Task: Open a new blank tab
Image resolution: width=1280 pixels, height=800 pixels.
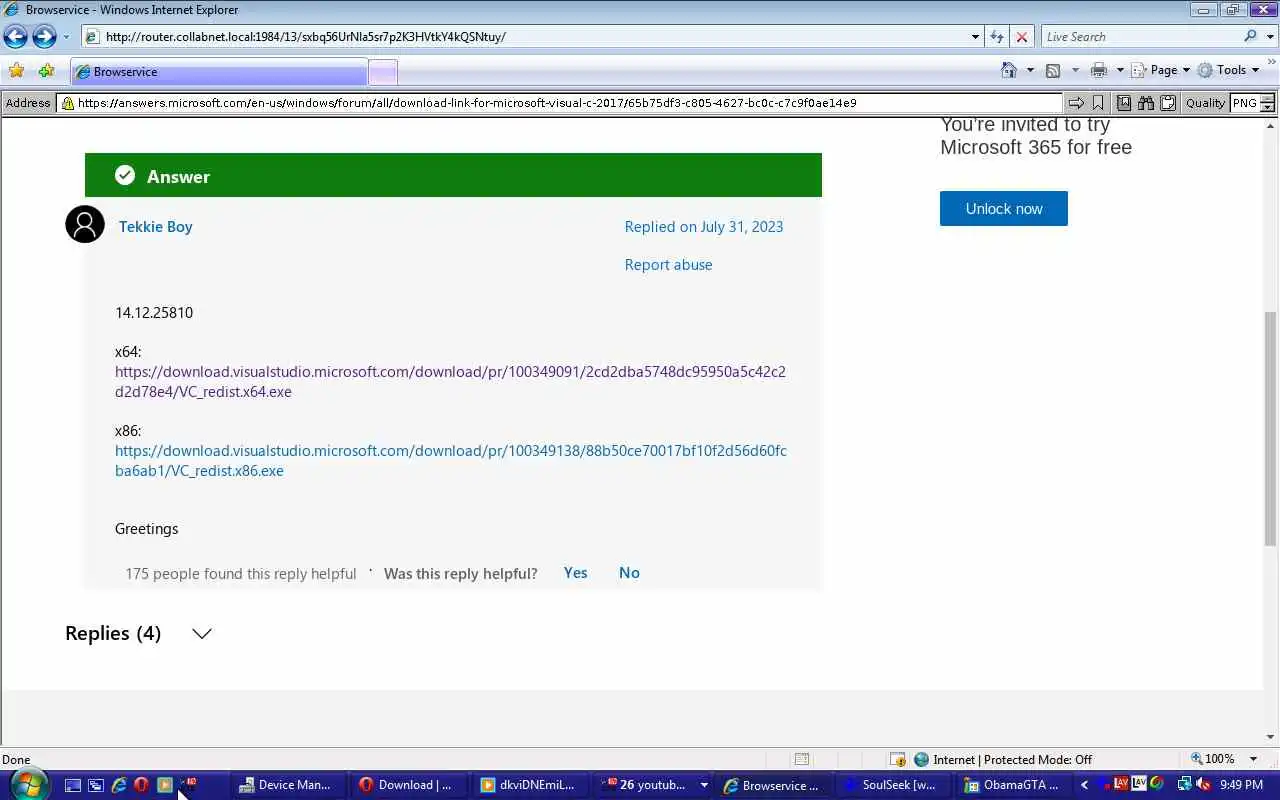Action: [x=383, y=72]
